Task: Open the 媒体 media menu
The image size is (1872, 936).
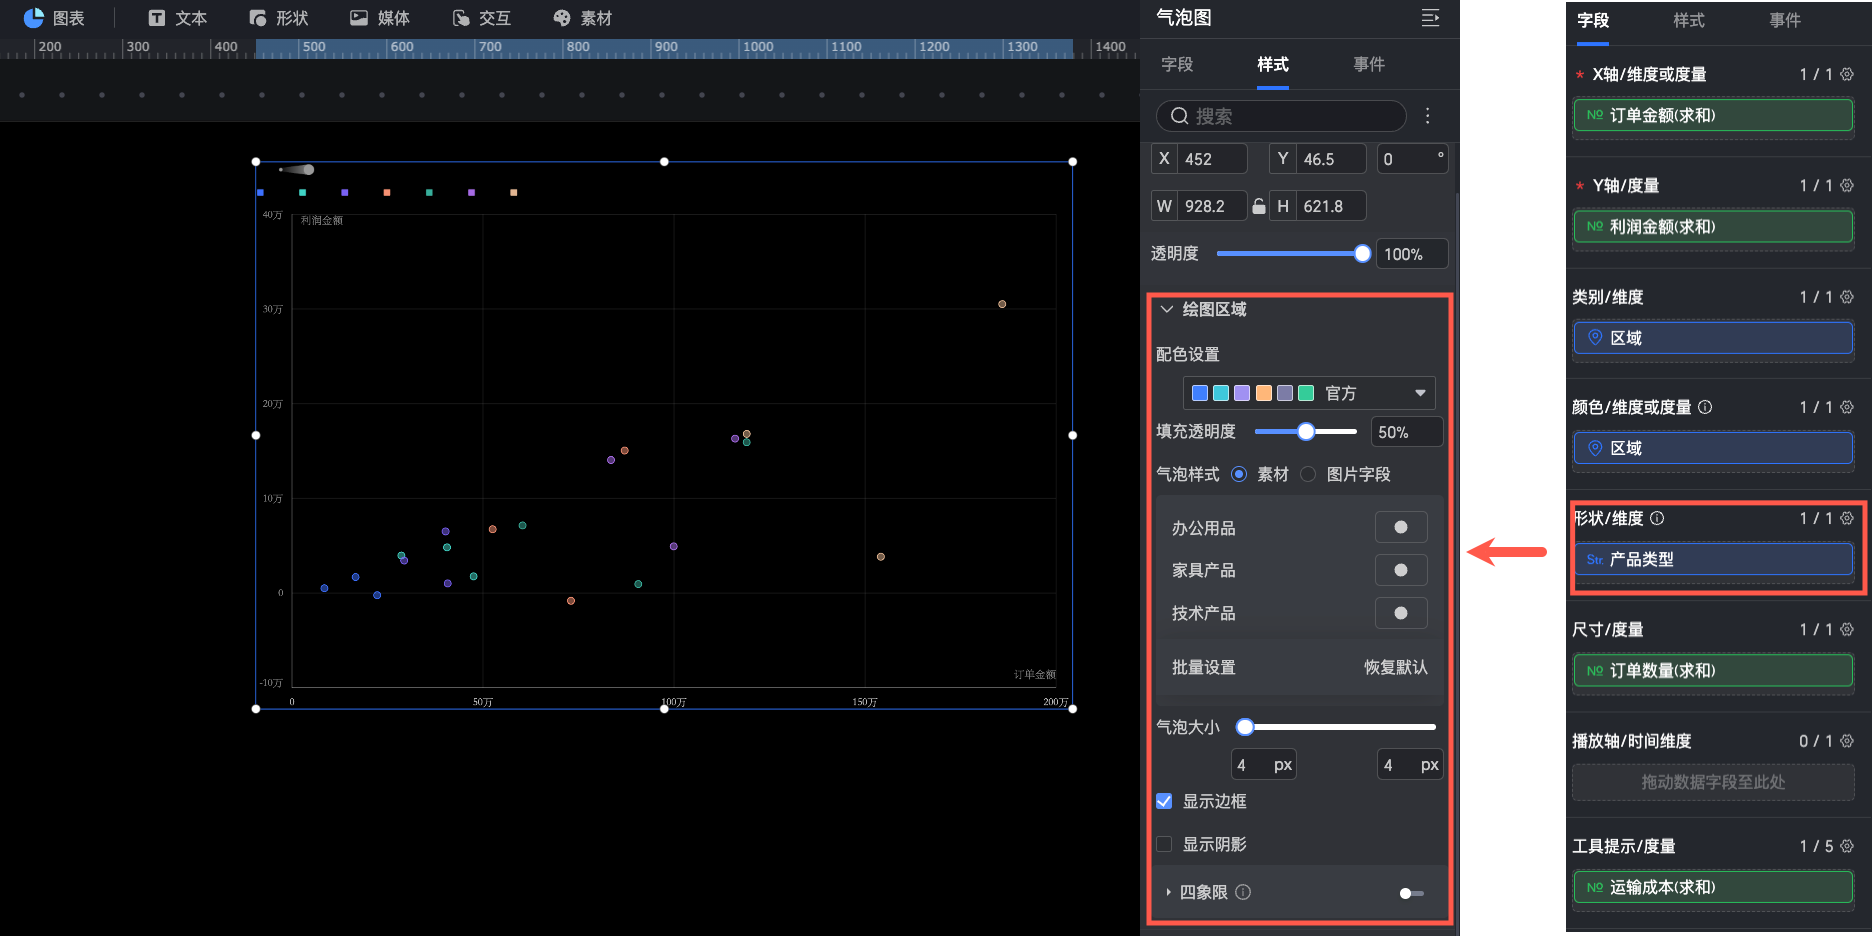Action: (x=379, y=18)
